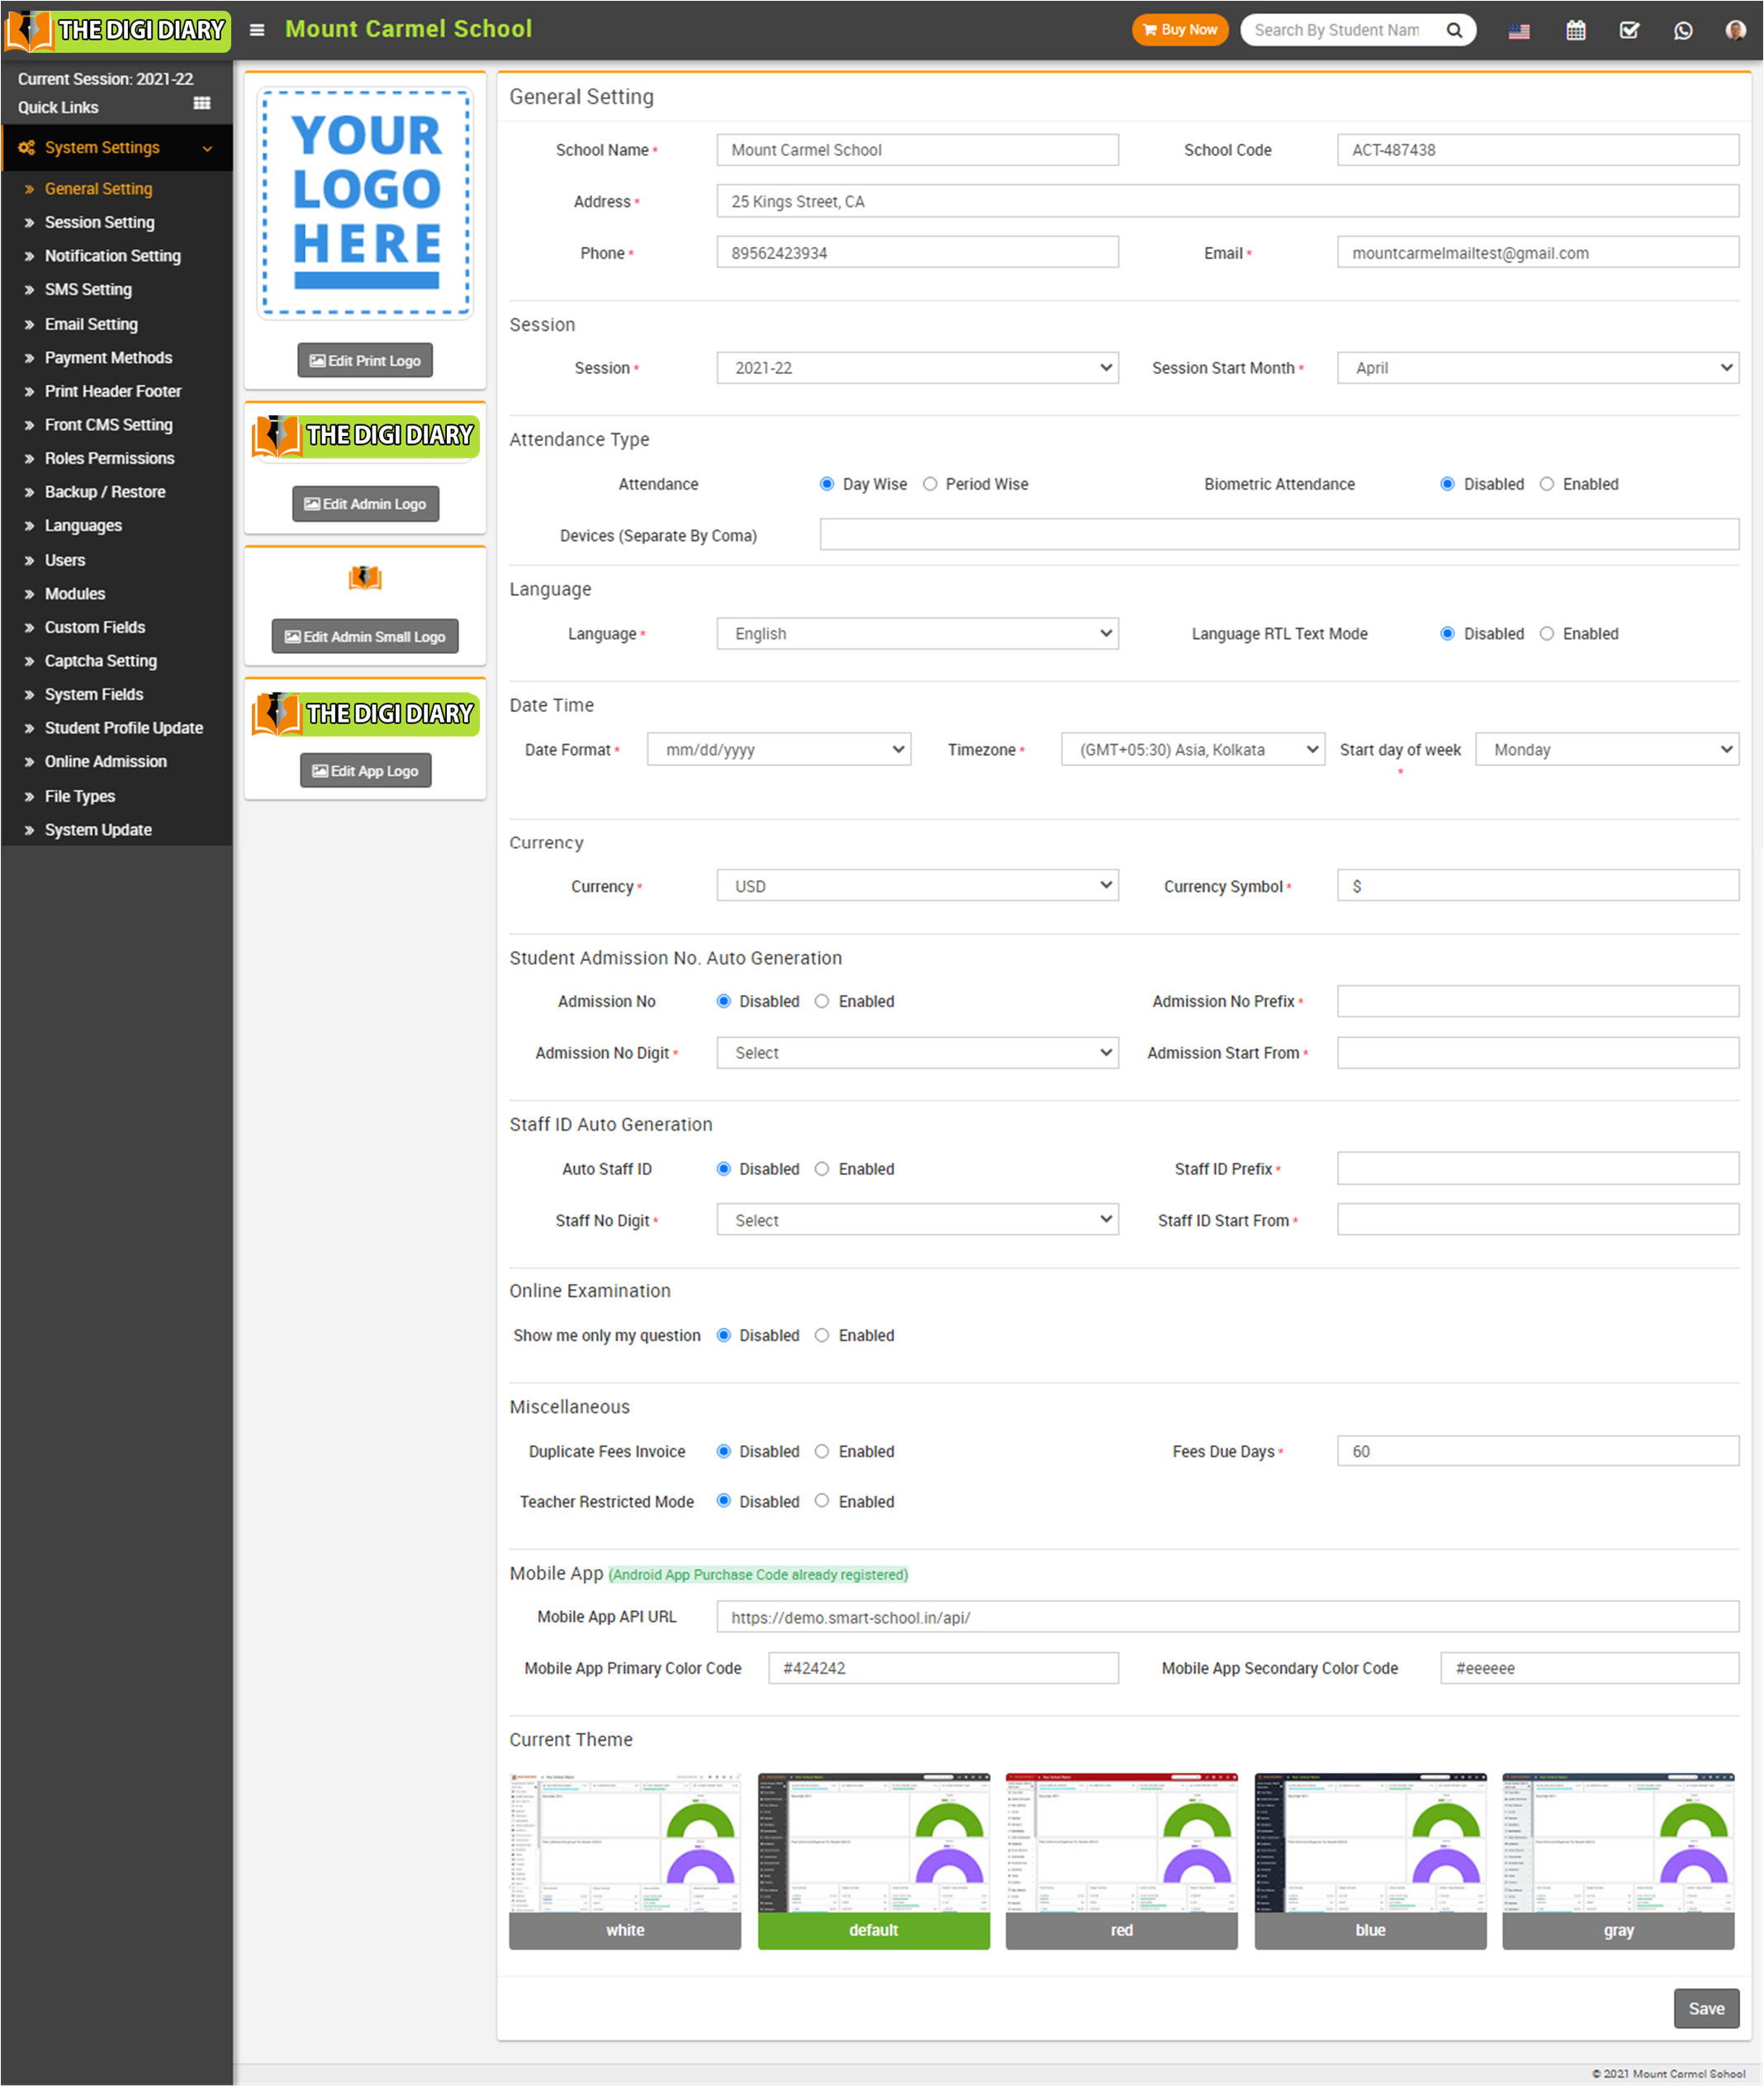Open the user profile avatar
The height and width of the screenshot is (2090, 1764).
(x=1735, y=30)
